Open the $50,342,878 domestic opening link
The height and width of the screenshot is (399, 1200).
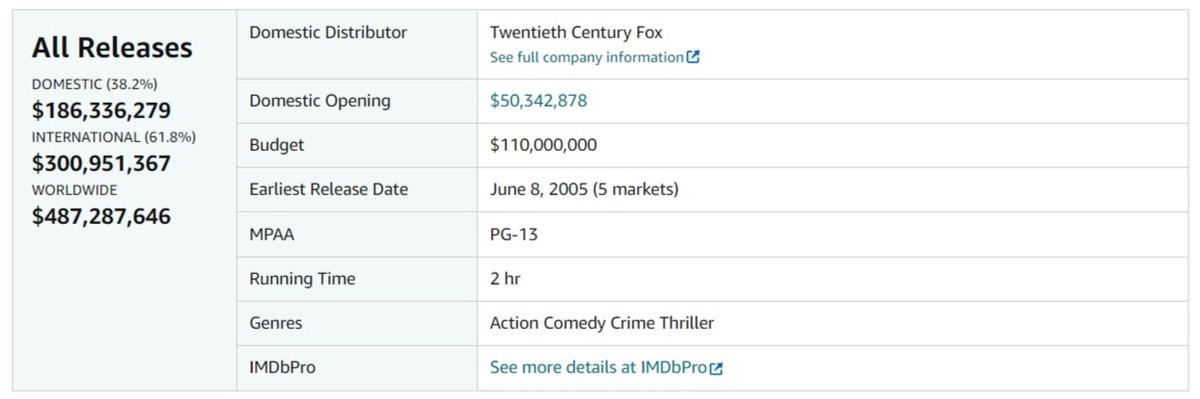coord(538,101)
